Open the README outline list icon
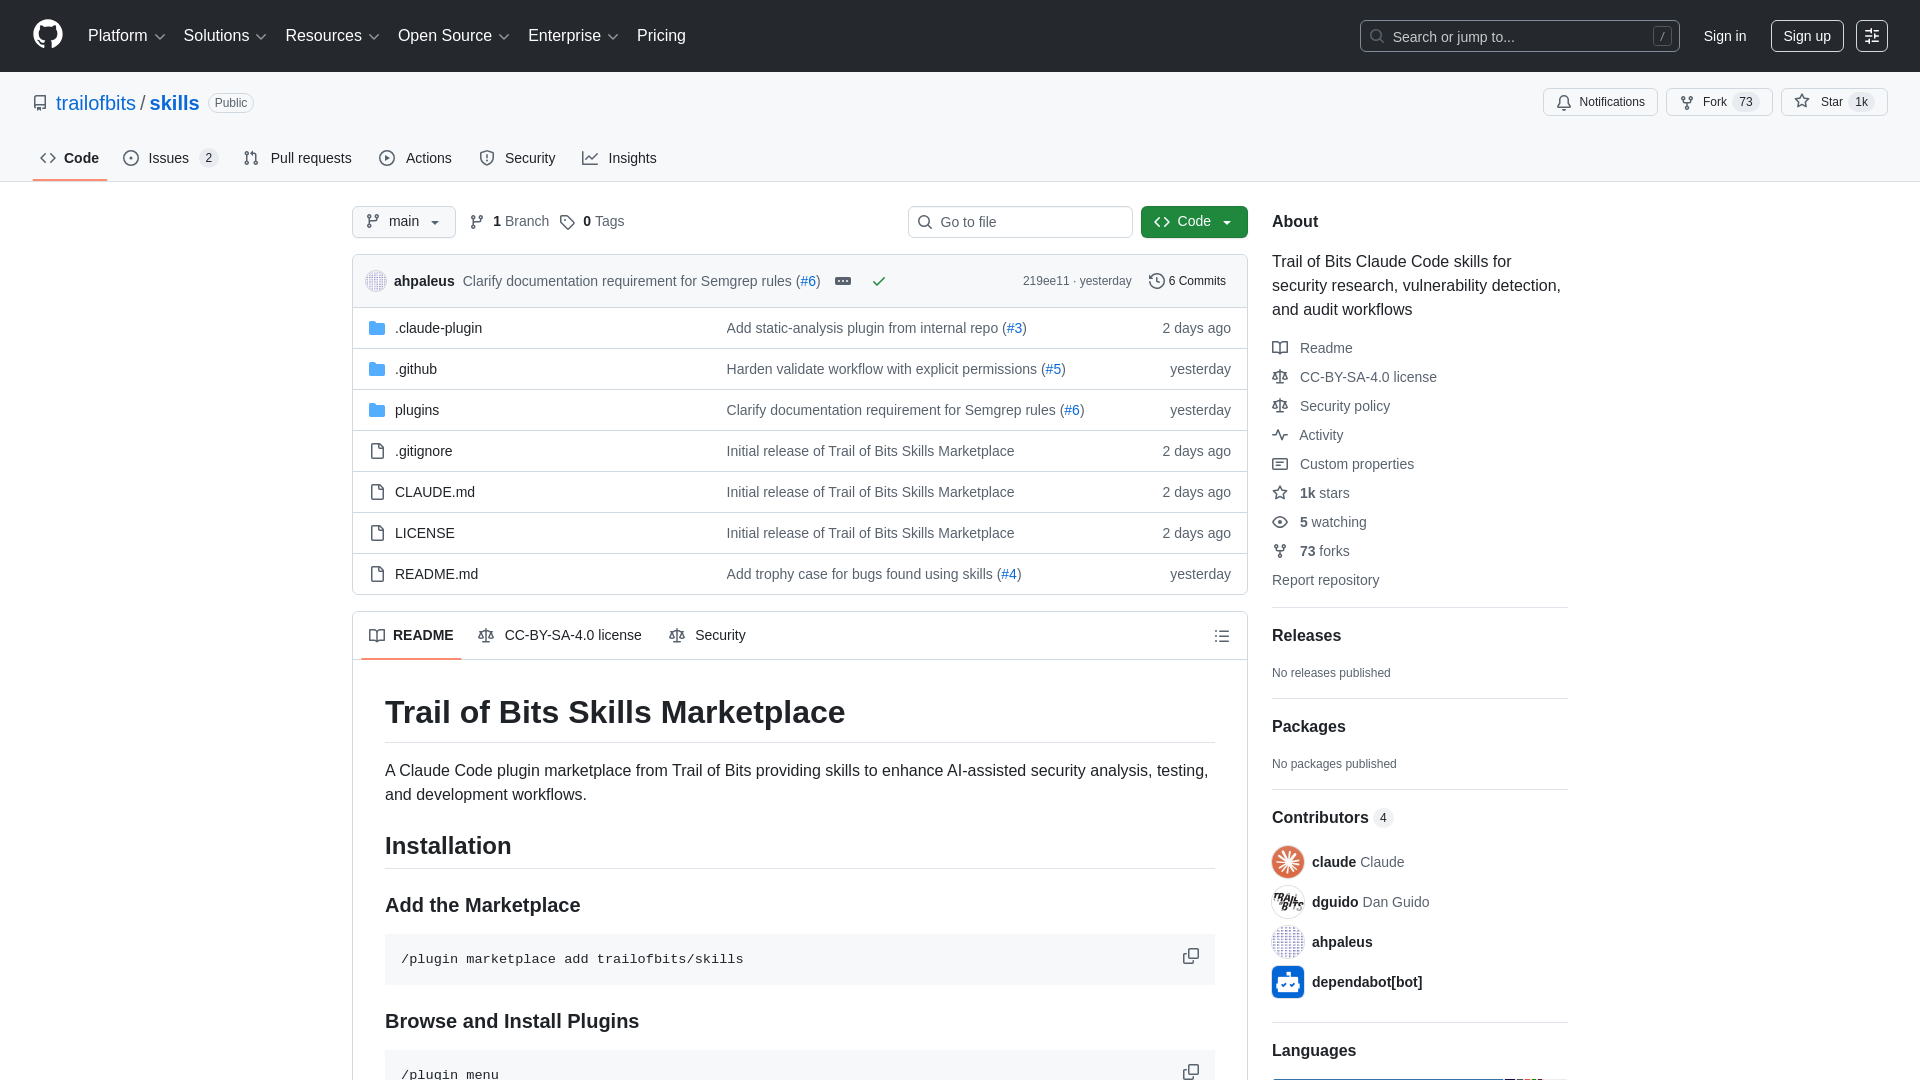The height and width of the screenshot is (1080, 1920). point(1222,636)
